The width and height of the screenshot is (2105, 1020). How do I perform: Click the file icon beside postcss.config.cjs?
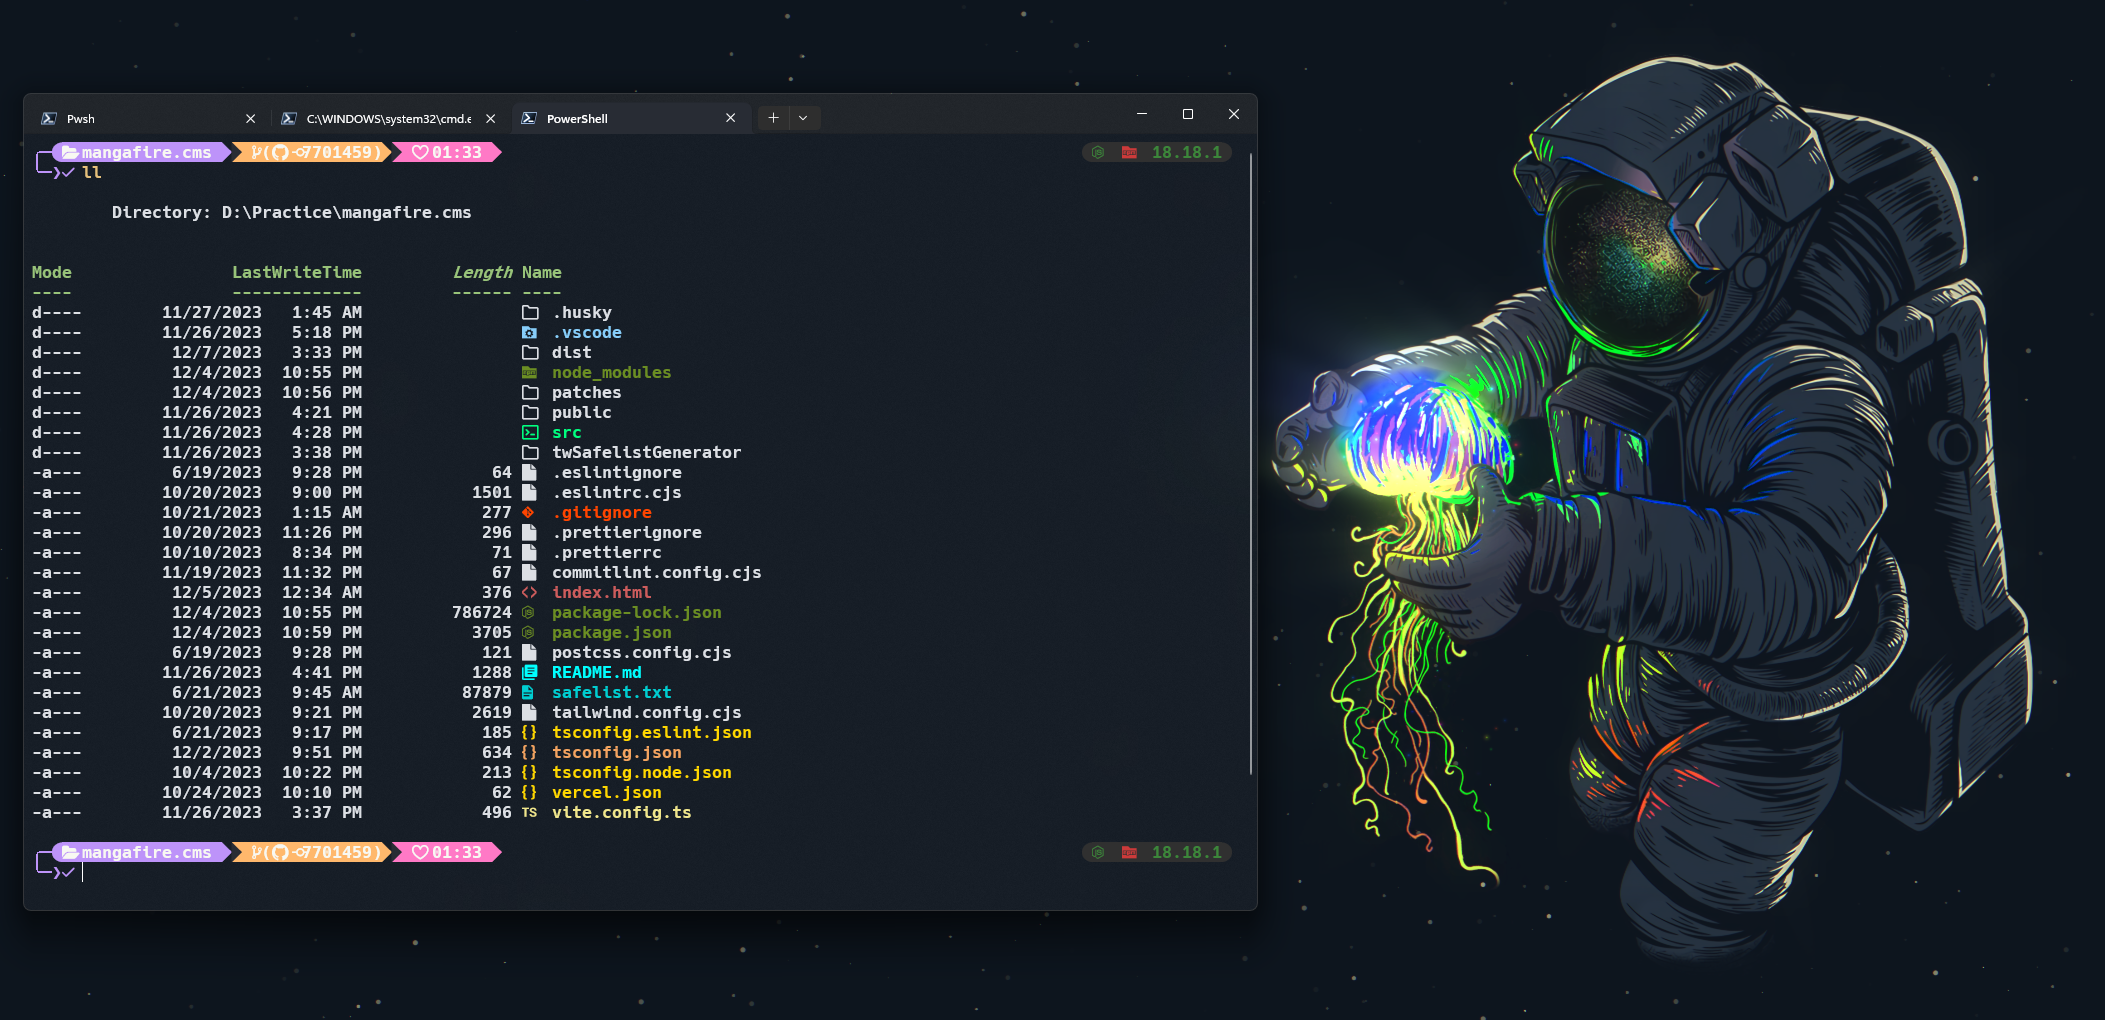click(x=530, y=653)
